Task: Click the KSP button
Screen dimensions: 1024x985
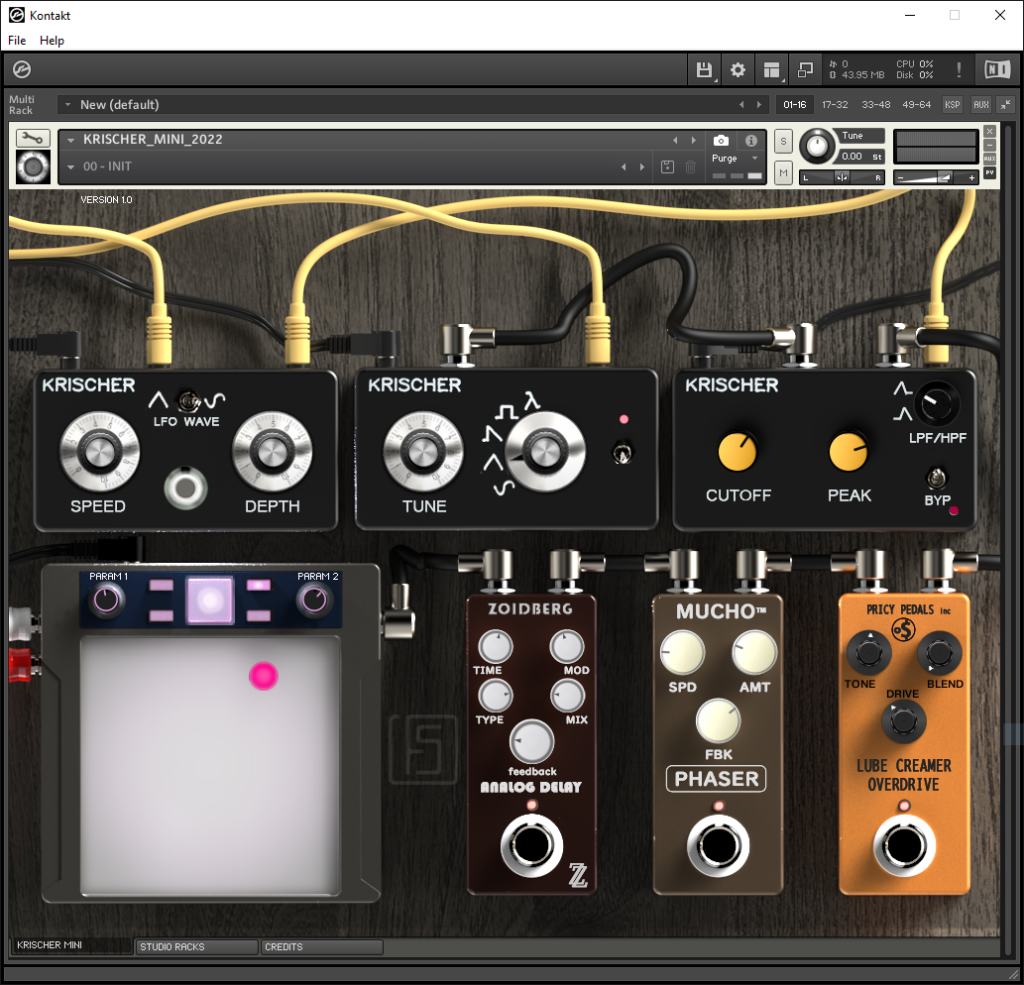Action: [952, 105]
